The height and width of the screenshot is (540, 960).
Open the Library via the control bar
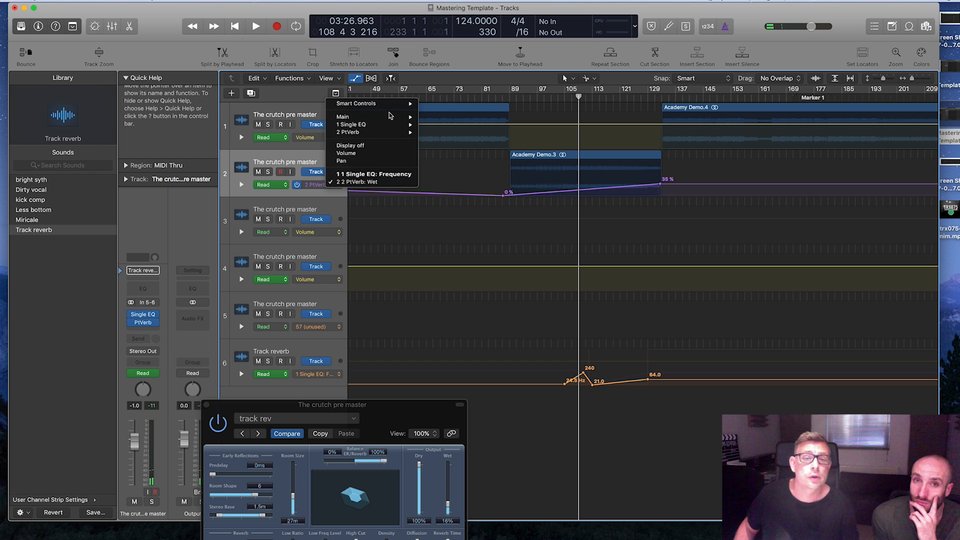pyautogui.click(x=21, y=26)
